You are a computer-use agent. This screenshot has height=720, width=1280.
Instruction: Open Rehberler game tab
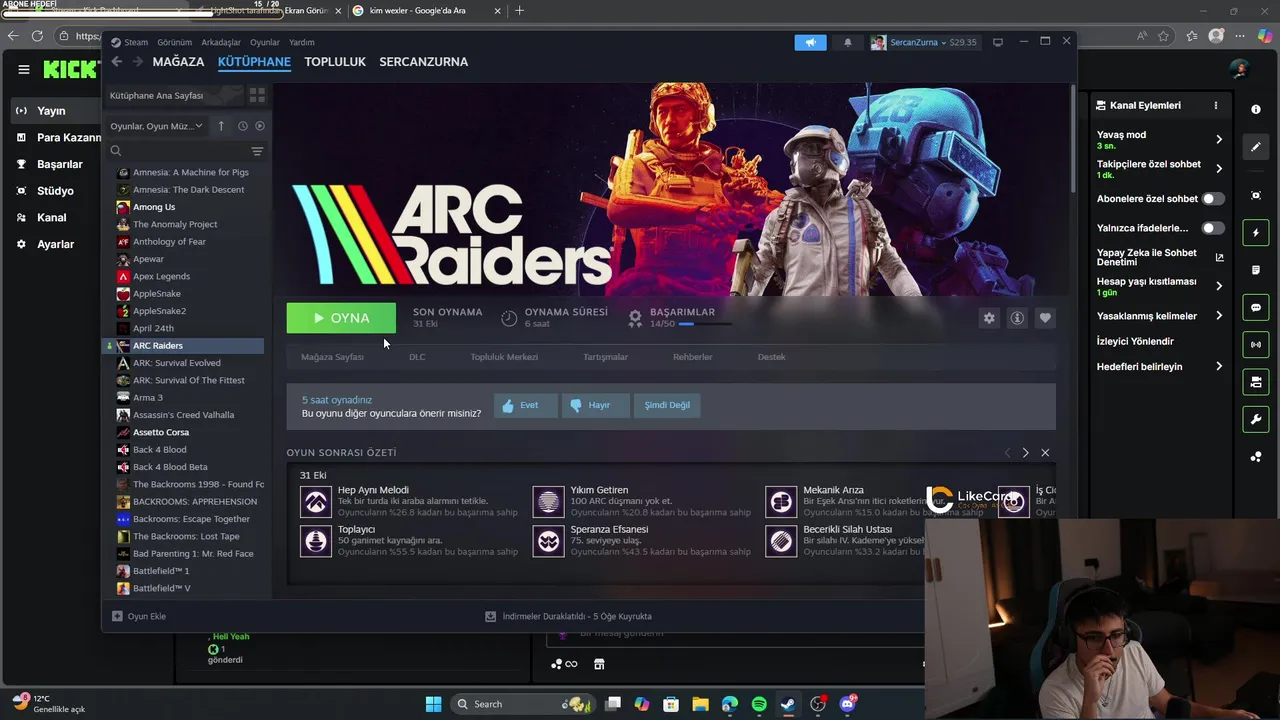tap(692, 357)
